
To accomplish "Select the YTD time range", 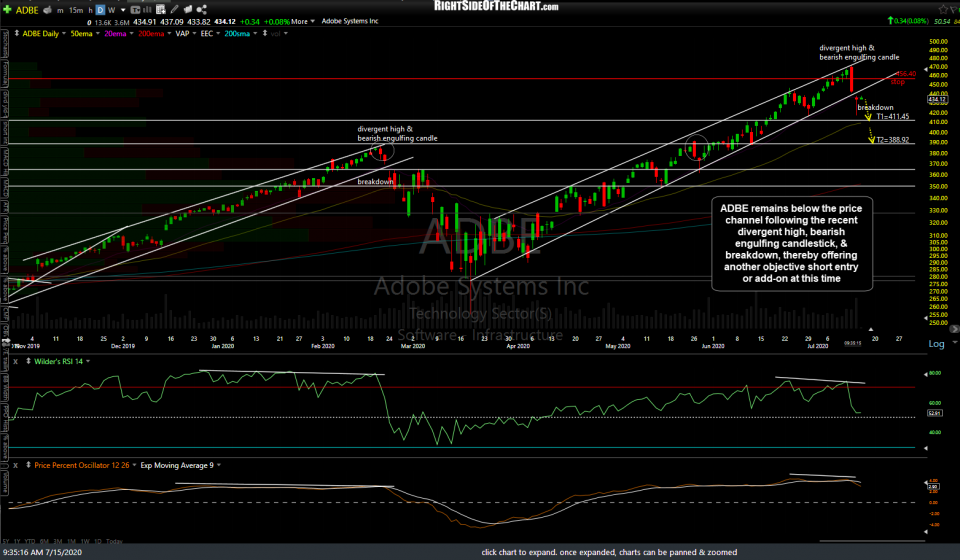I will click(x=30, y=542).
